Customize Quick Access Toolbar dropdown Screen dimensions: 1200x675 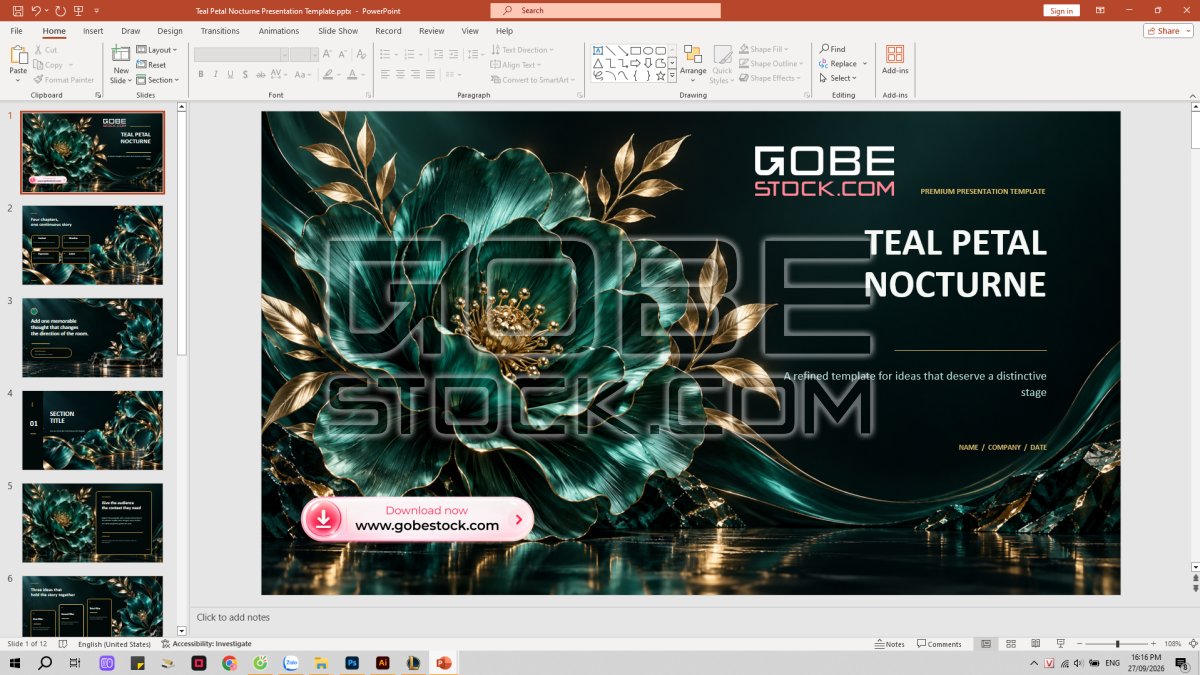pyautogui.click(x=97, y=10)
